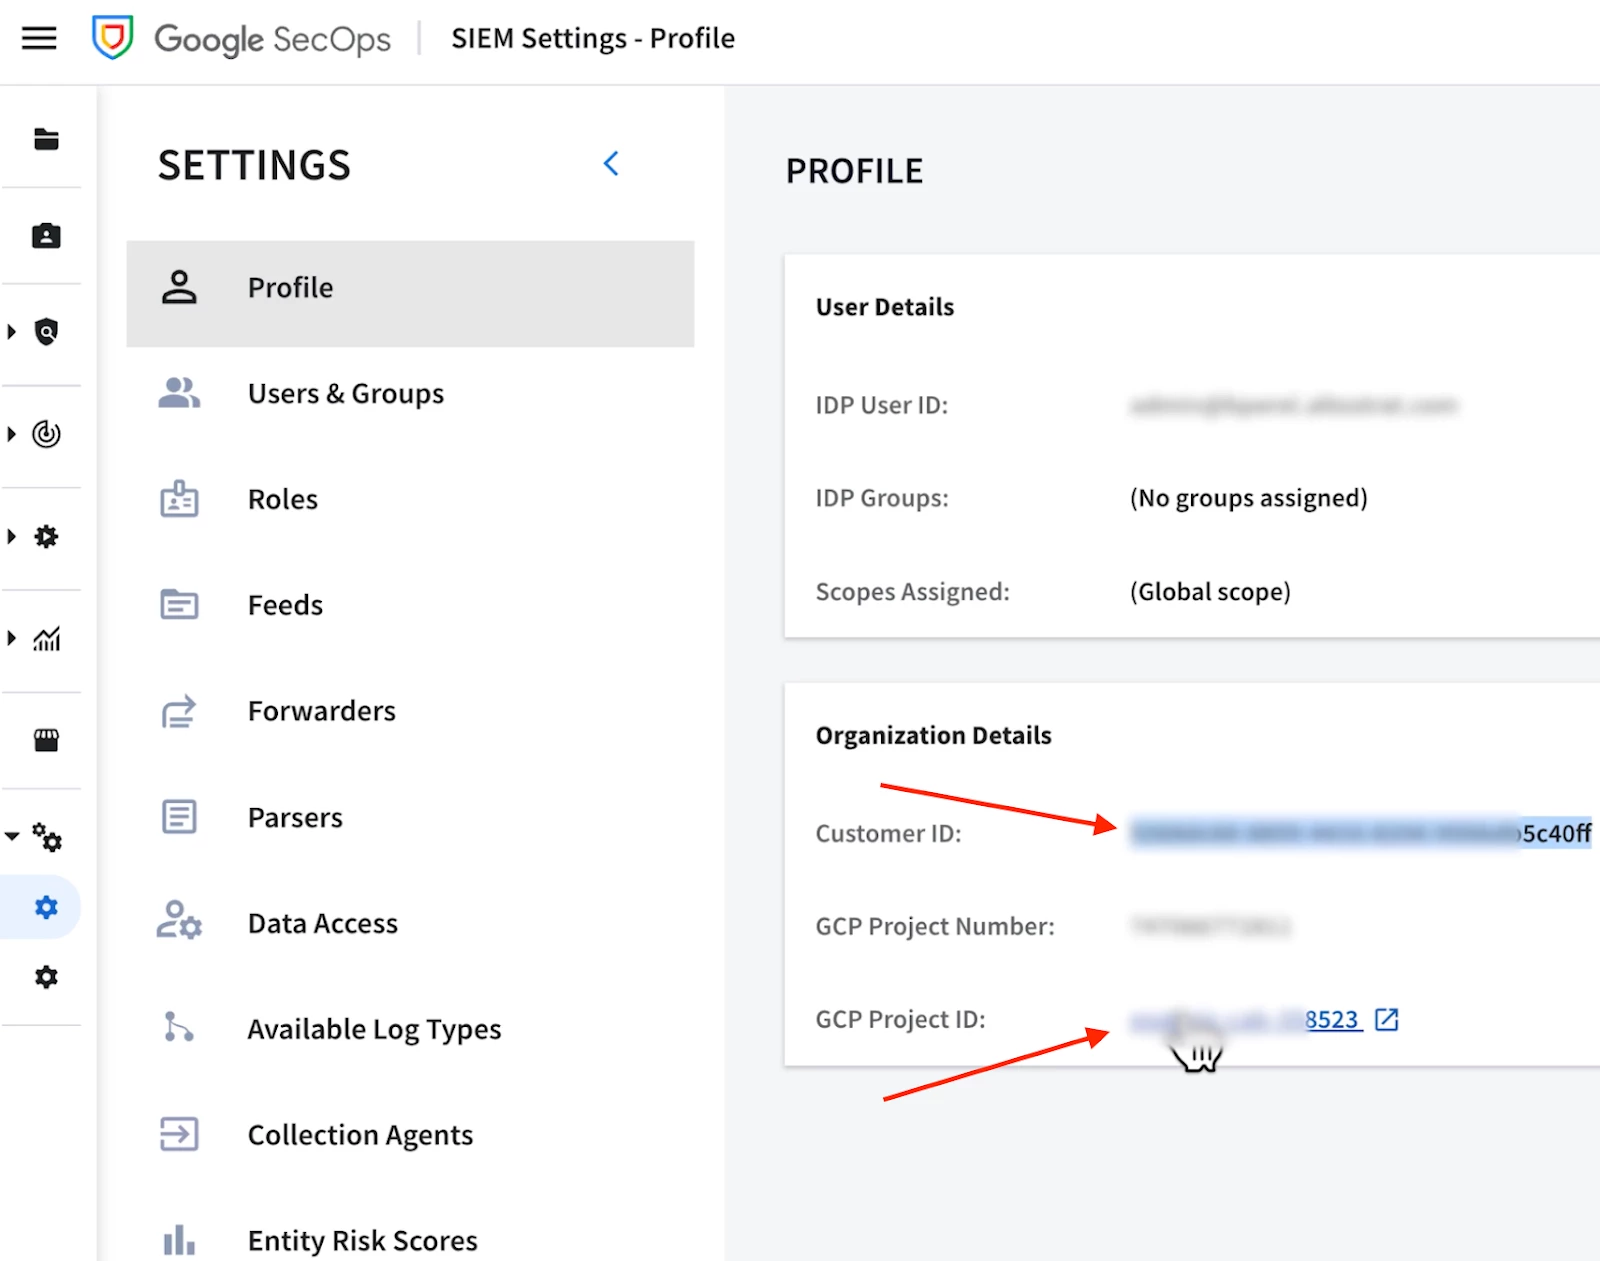Click the Profile person icon
The width and height of the screenshot is (1600, 1261).
pos(179,287)
